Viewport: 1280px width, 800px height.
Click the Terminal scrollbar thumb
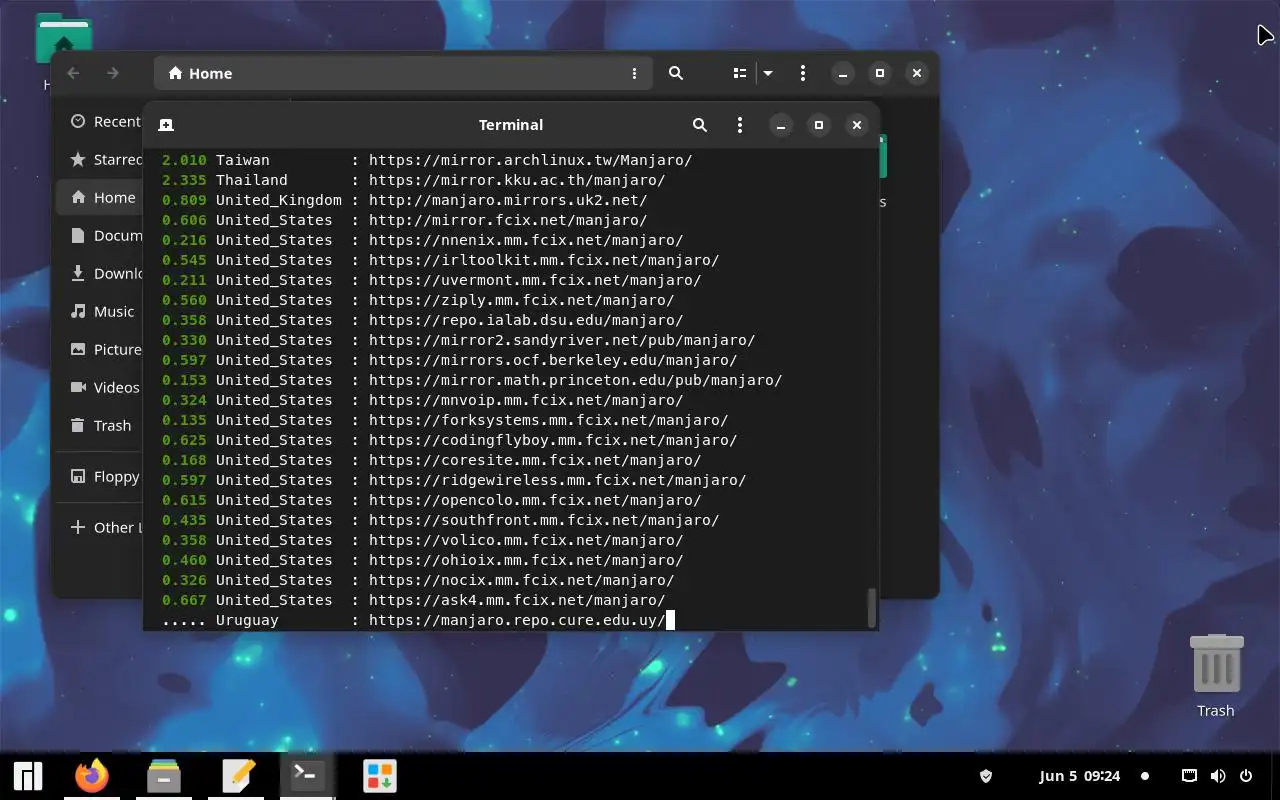coord(871,607)
